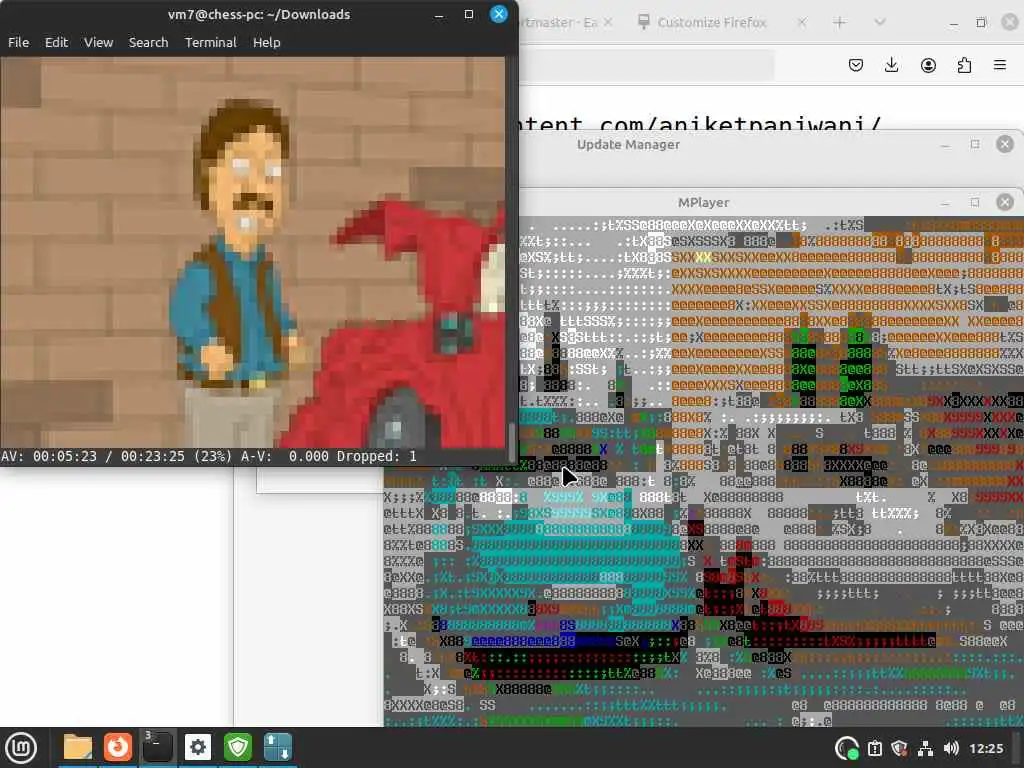
Task: Maximize the MPlayer window
Action: 975,202
